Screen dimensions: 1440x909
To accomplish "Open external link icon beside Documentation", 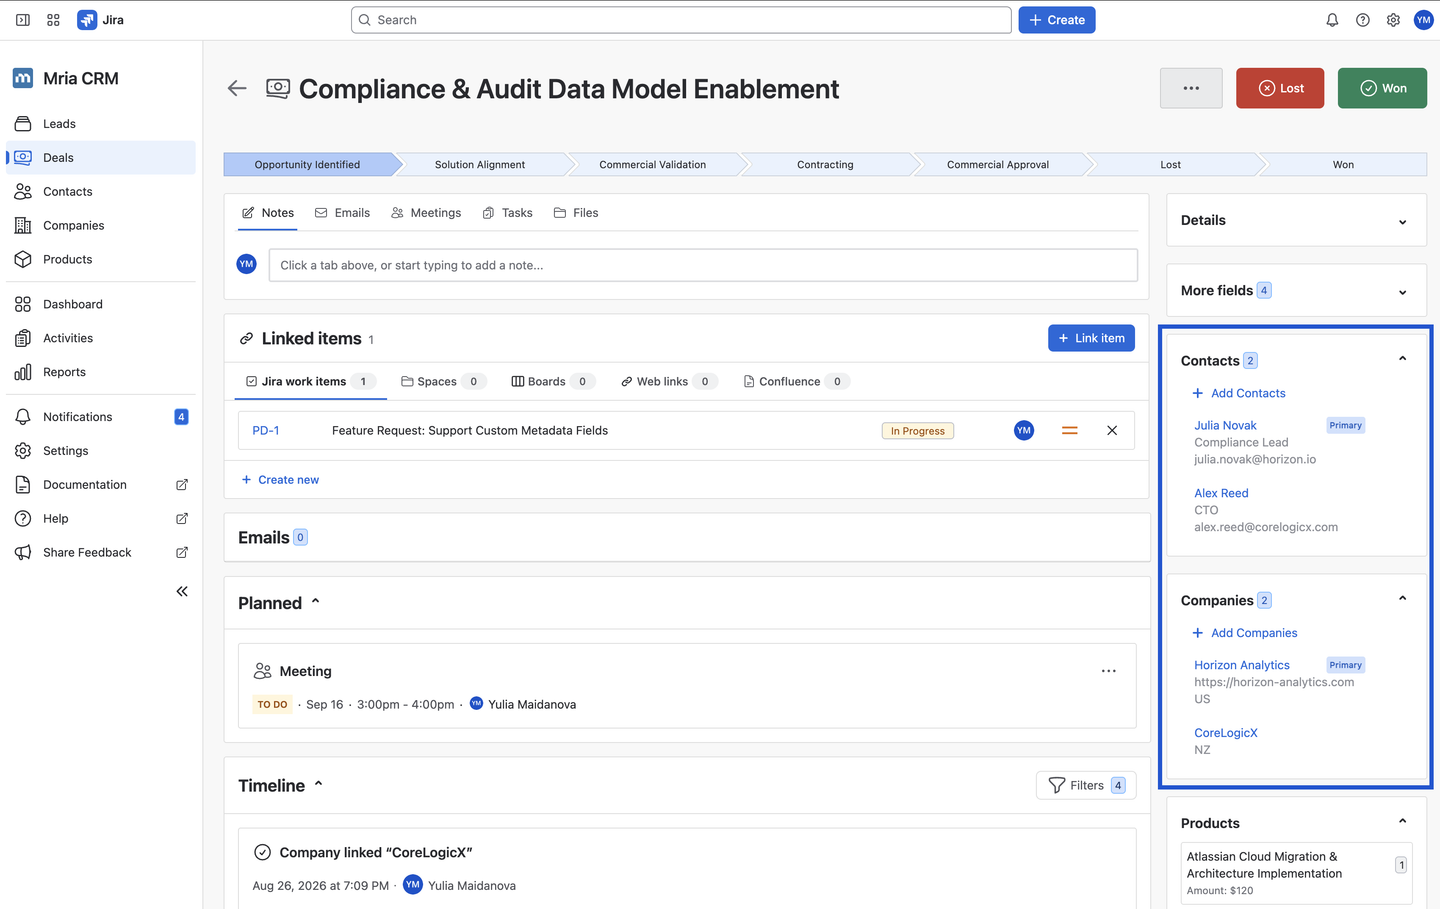I will (182, 485).
